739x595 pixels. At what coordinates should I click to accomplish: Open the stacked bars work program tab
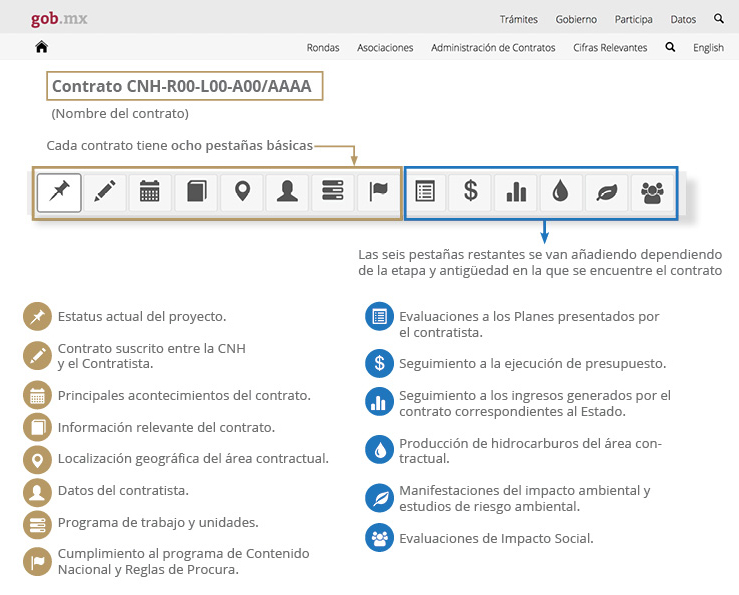tap(333, 192)
